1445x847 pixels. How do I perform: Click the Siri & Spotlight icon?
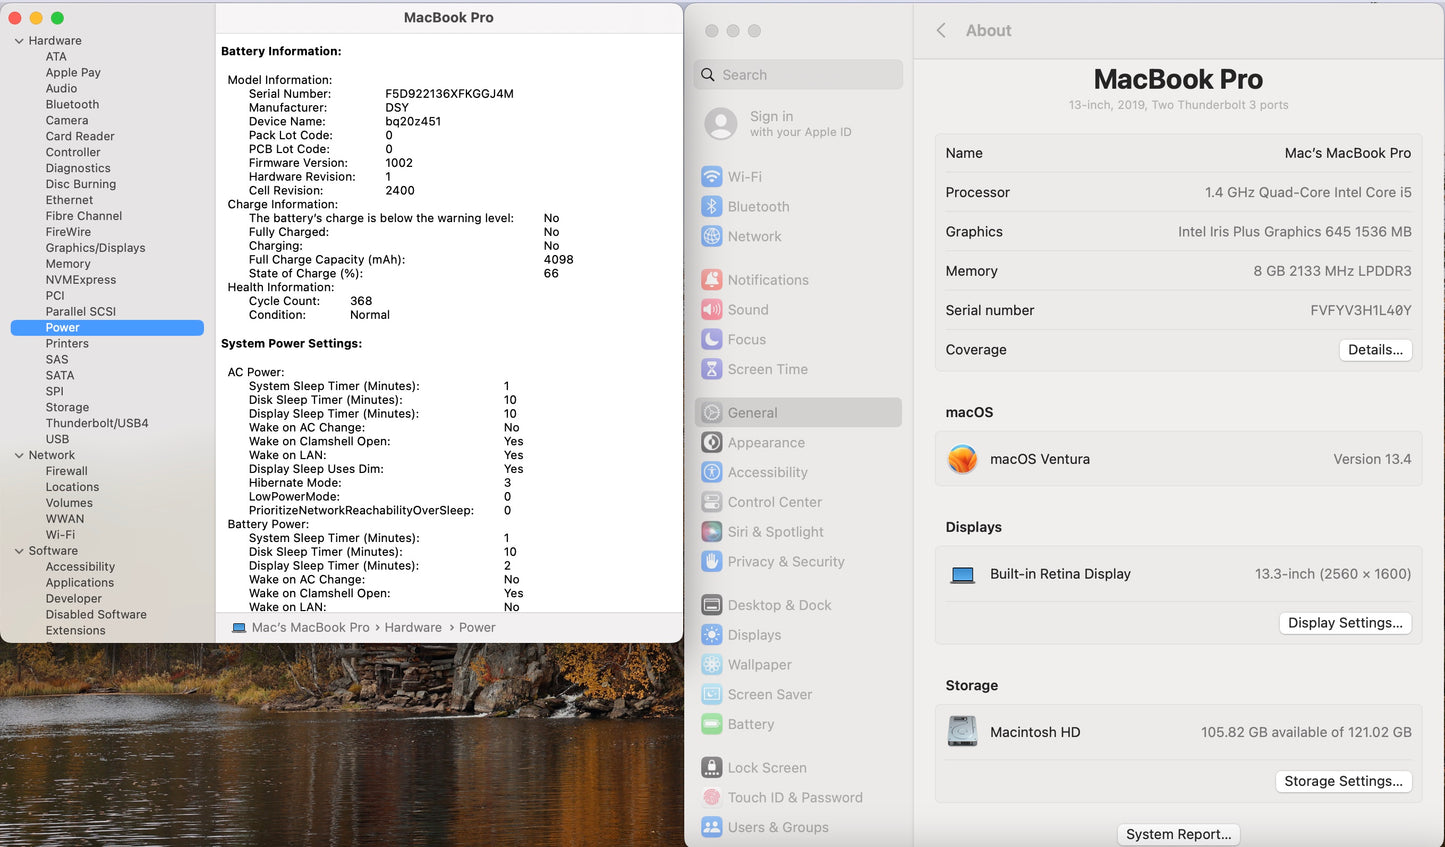pyautogui.click(x=711, y=532)
